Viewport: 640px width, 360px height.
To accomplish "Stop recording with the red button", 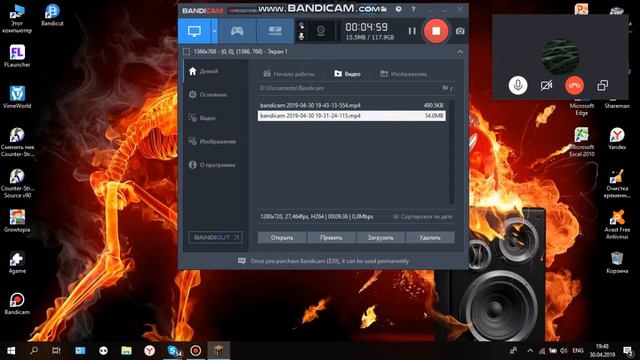I will 436,31.
